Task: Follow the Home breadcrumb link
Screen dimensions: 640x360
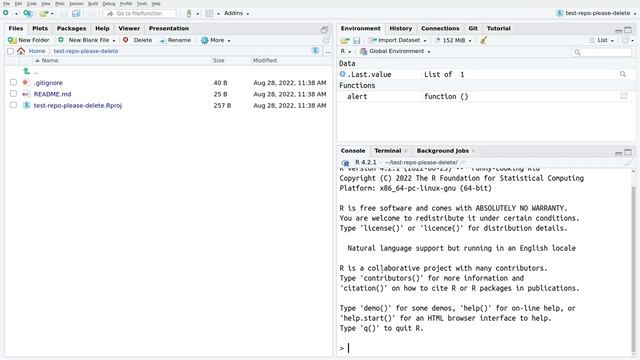Action: coord(37,51)
